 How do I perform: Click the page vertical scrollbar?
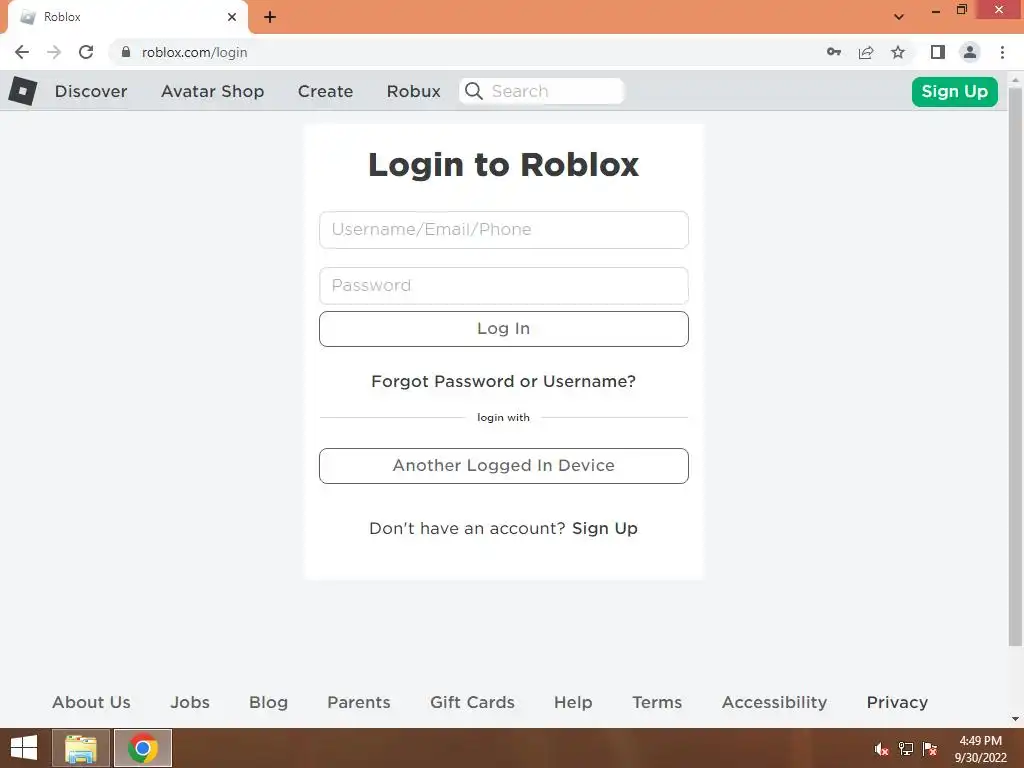tap(1015, 366)
